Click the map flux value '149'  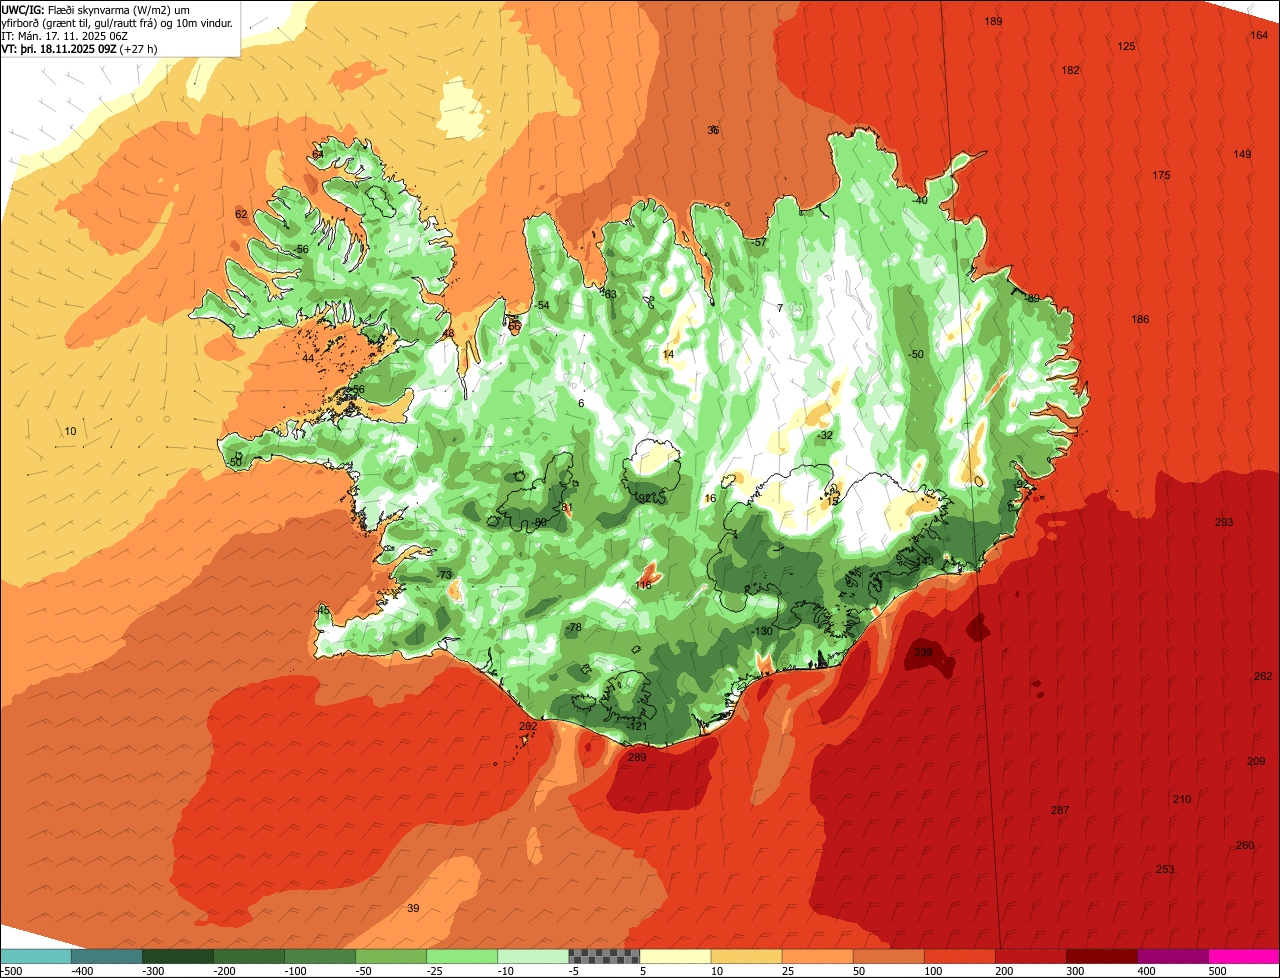click(1242, 154)
